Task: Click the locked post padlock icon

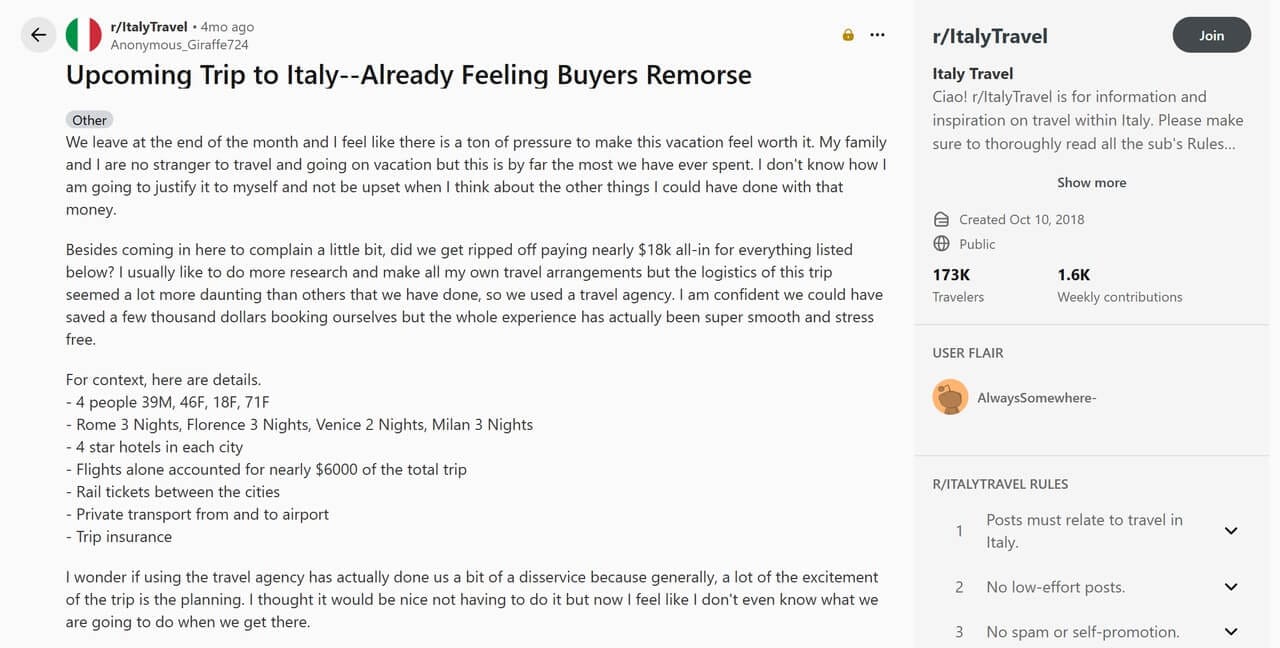Action: click(x=848, y=35)
